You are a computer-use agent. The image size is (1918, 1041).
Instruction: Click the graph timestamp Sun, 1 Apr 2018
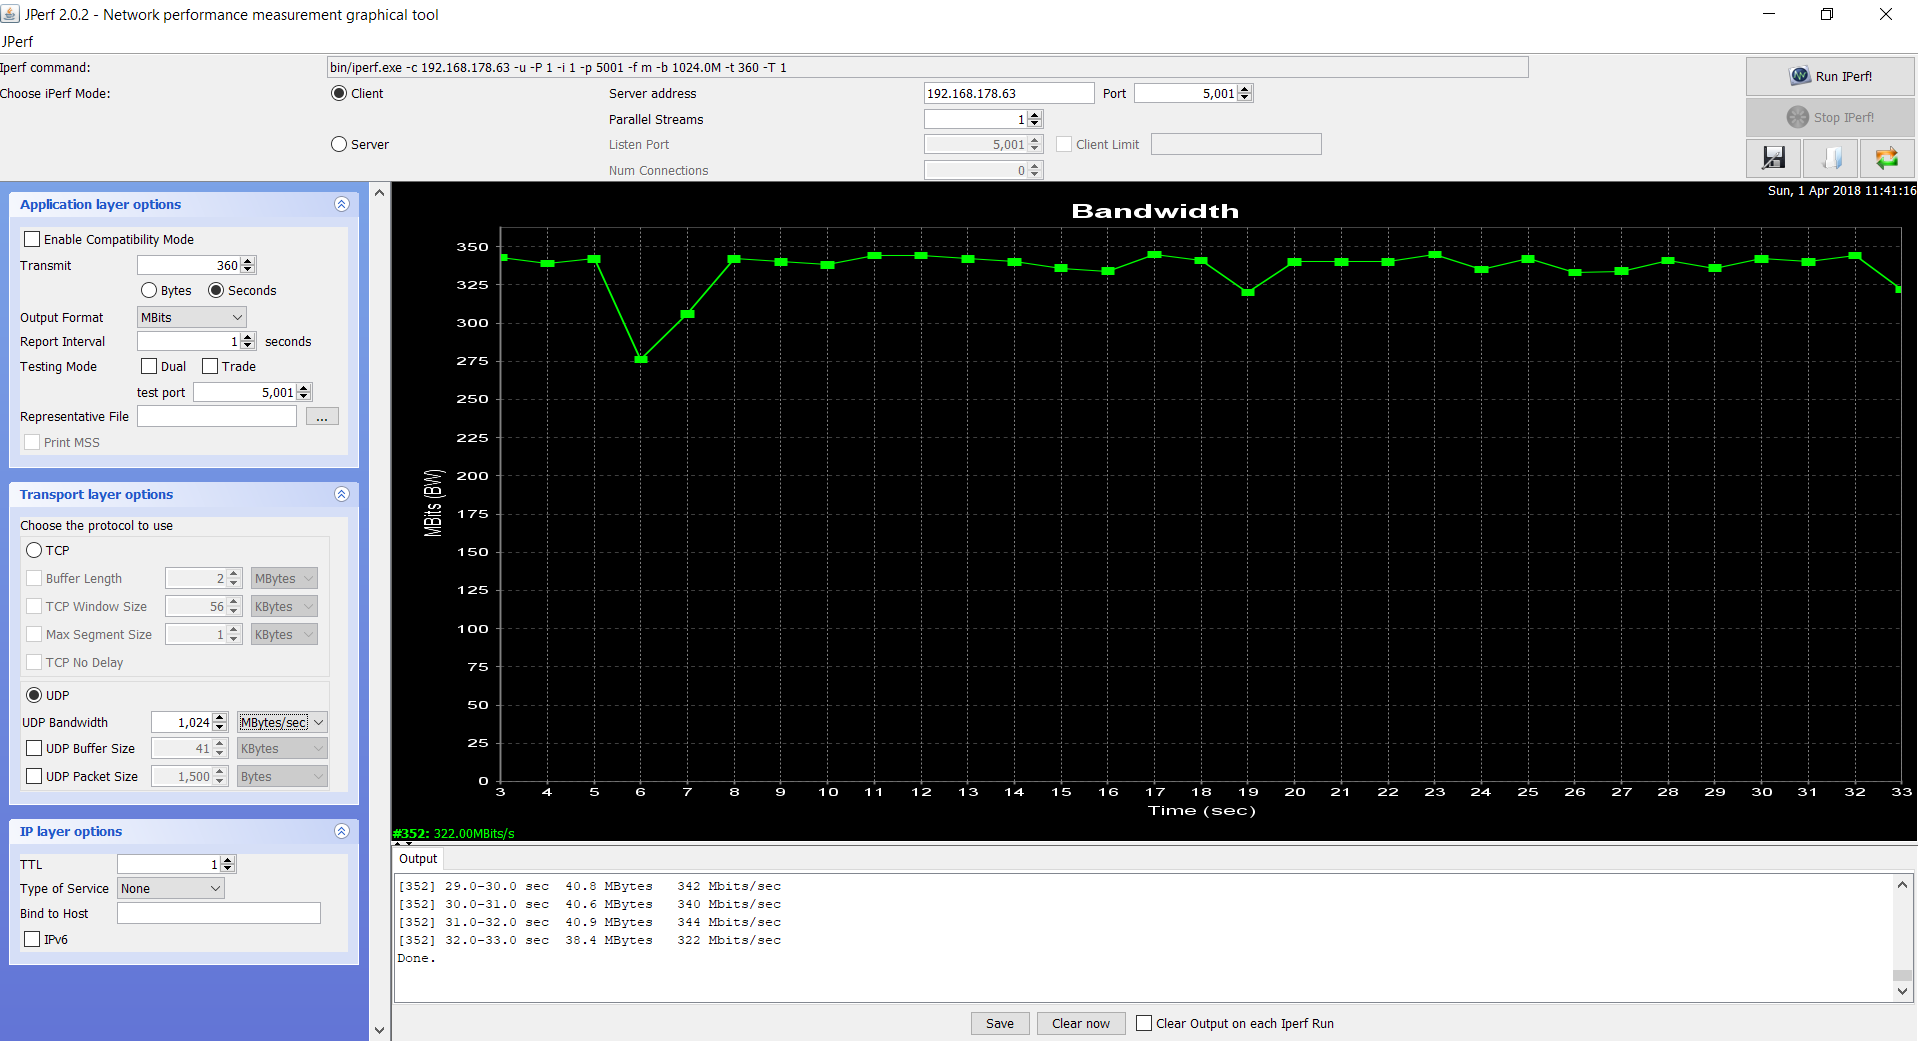(x=1841, y=190)
